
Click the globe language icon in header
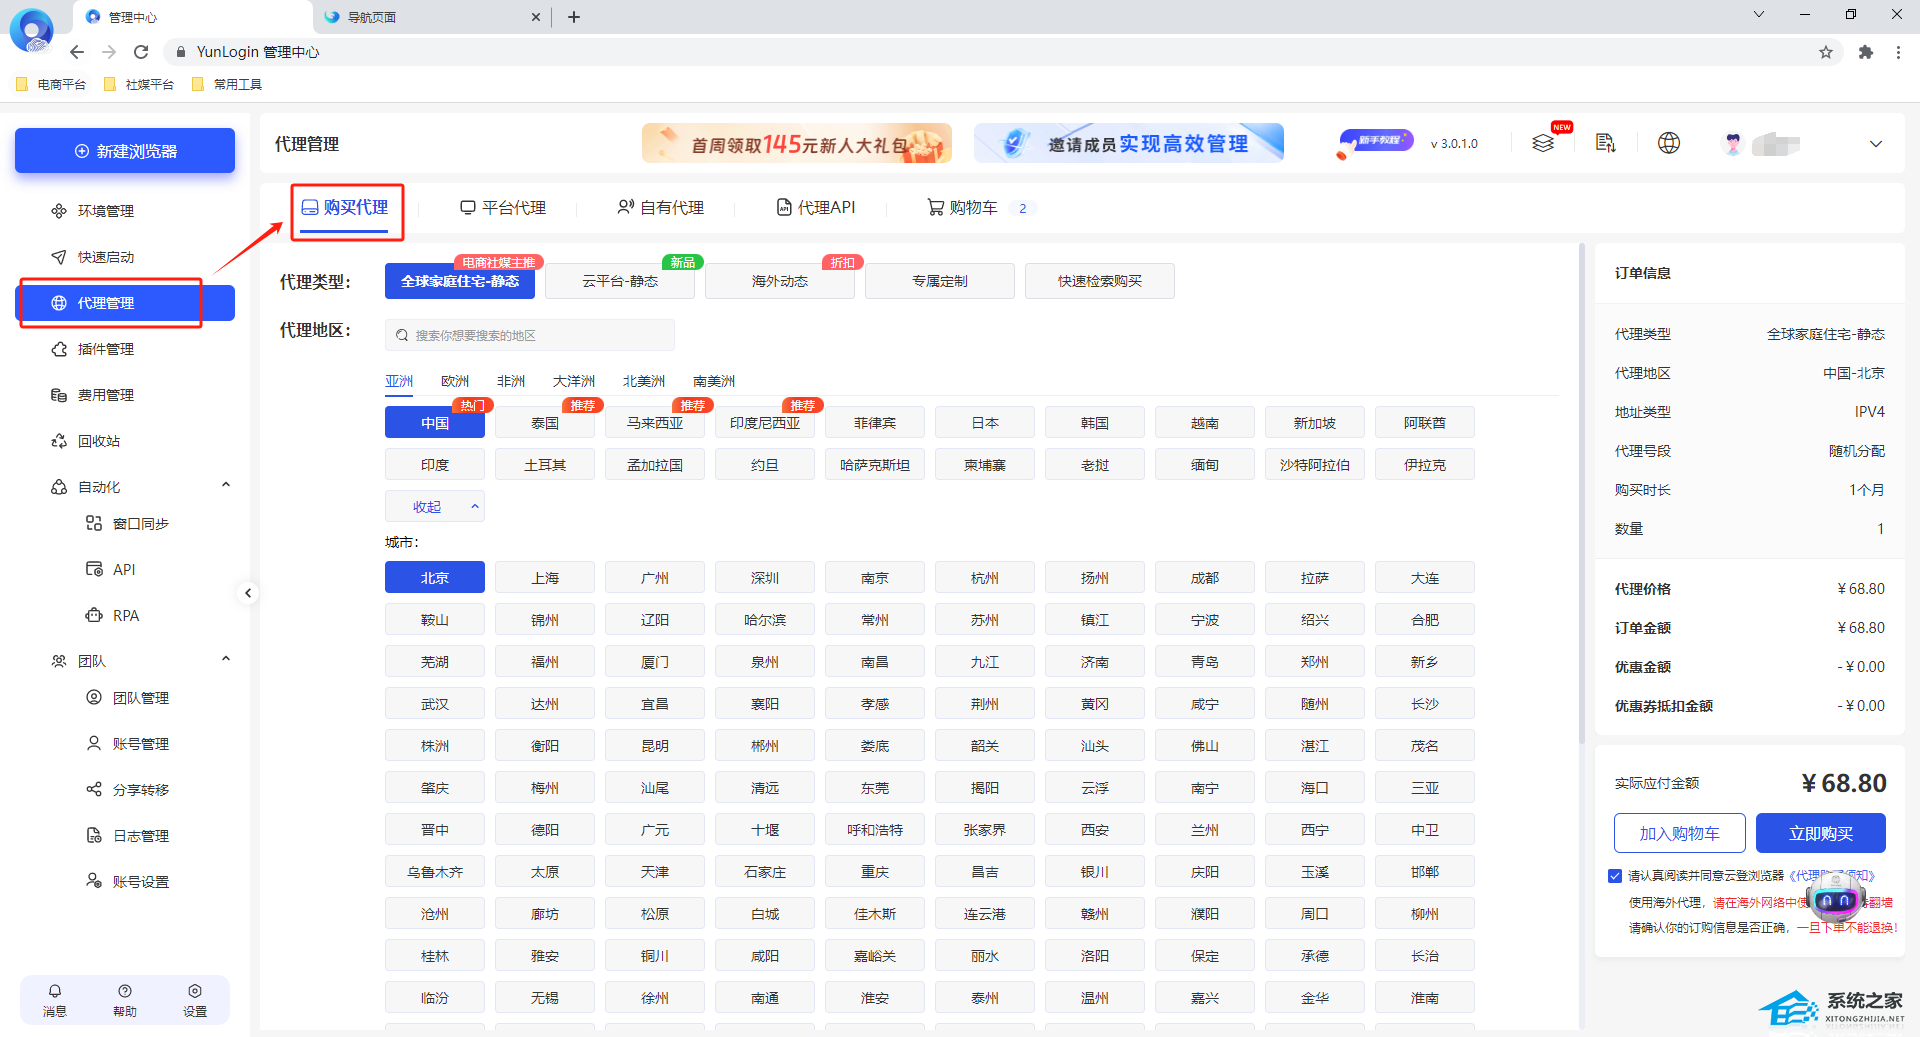(1668, 143)
